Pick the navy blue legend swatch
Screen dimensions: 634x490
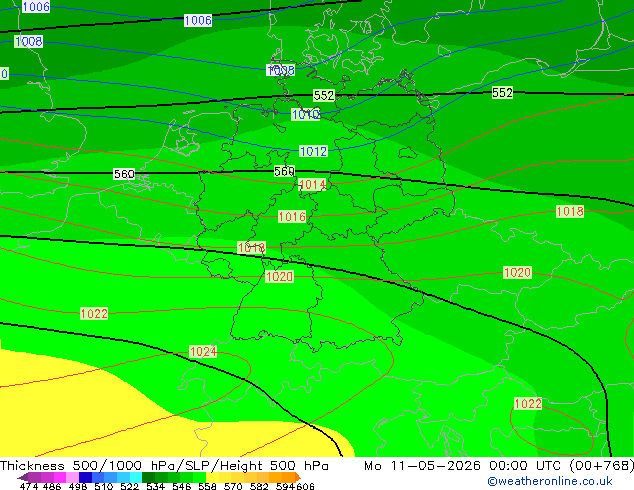85,477
